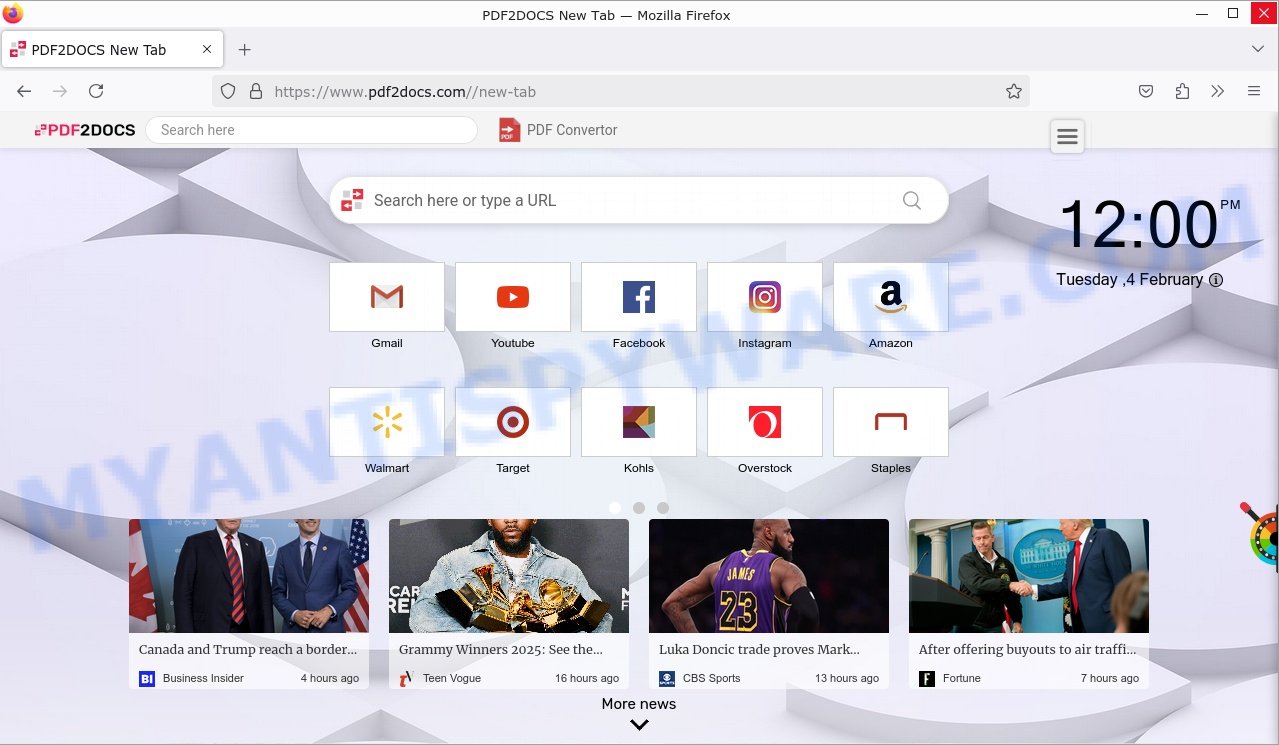The width and height of the screenshot is (1279, 745).
Task: Click the More news label
Action: (639, 704)
